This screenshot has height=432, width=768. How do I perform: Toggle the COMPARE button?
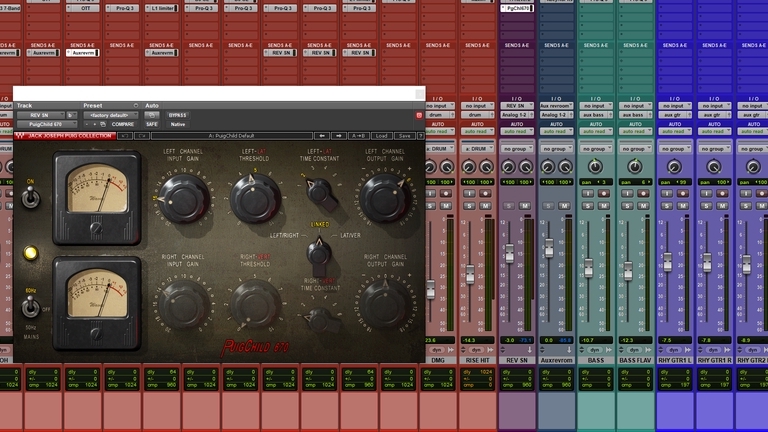click(123, 124)
